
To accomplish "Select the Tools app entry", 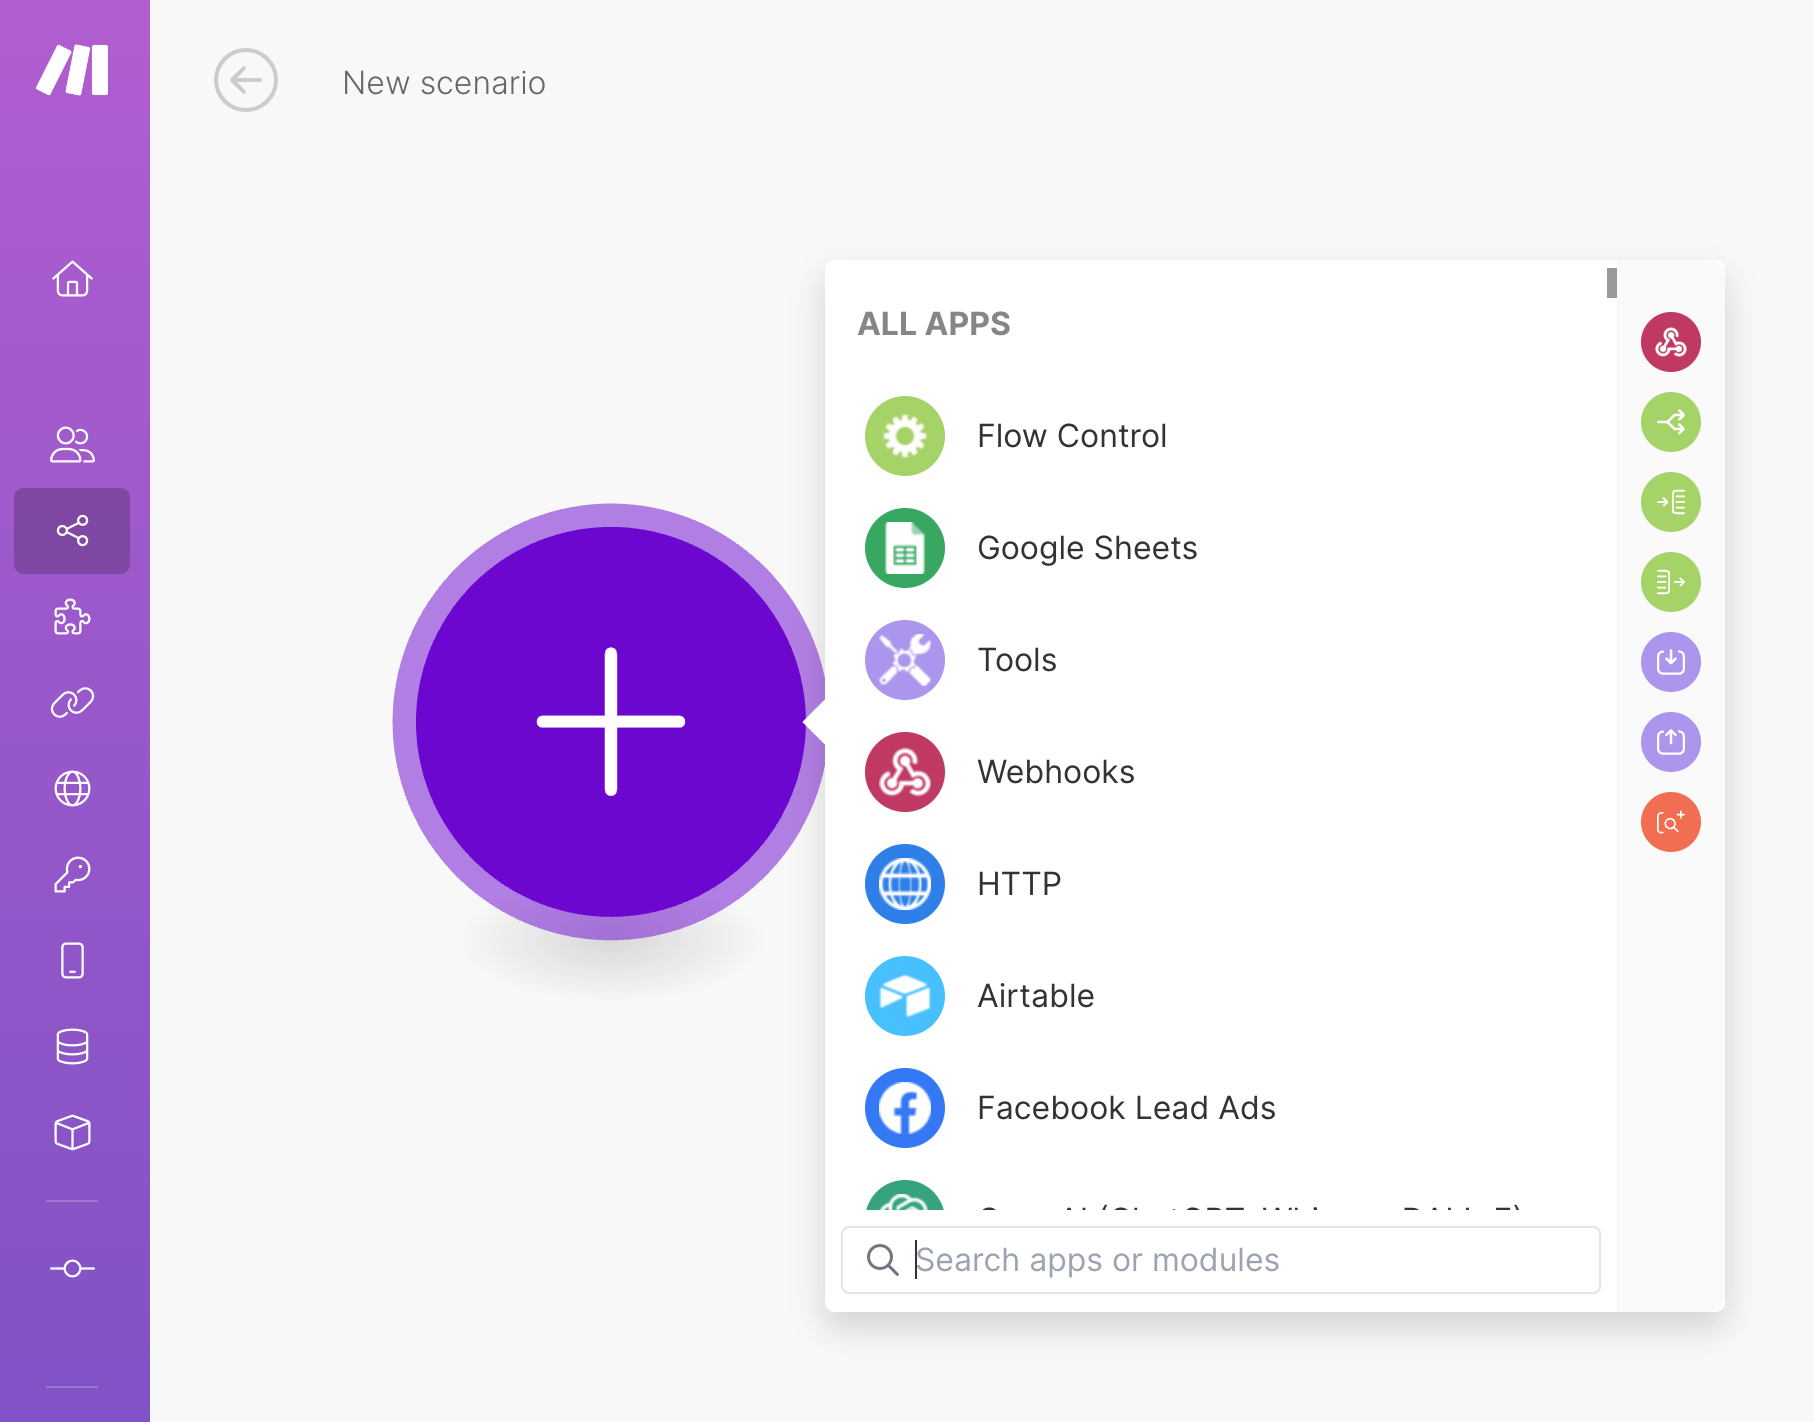I will 1016,660.
